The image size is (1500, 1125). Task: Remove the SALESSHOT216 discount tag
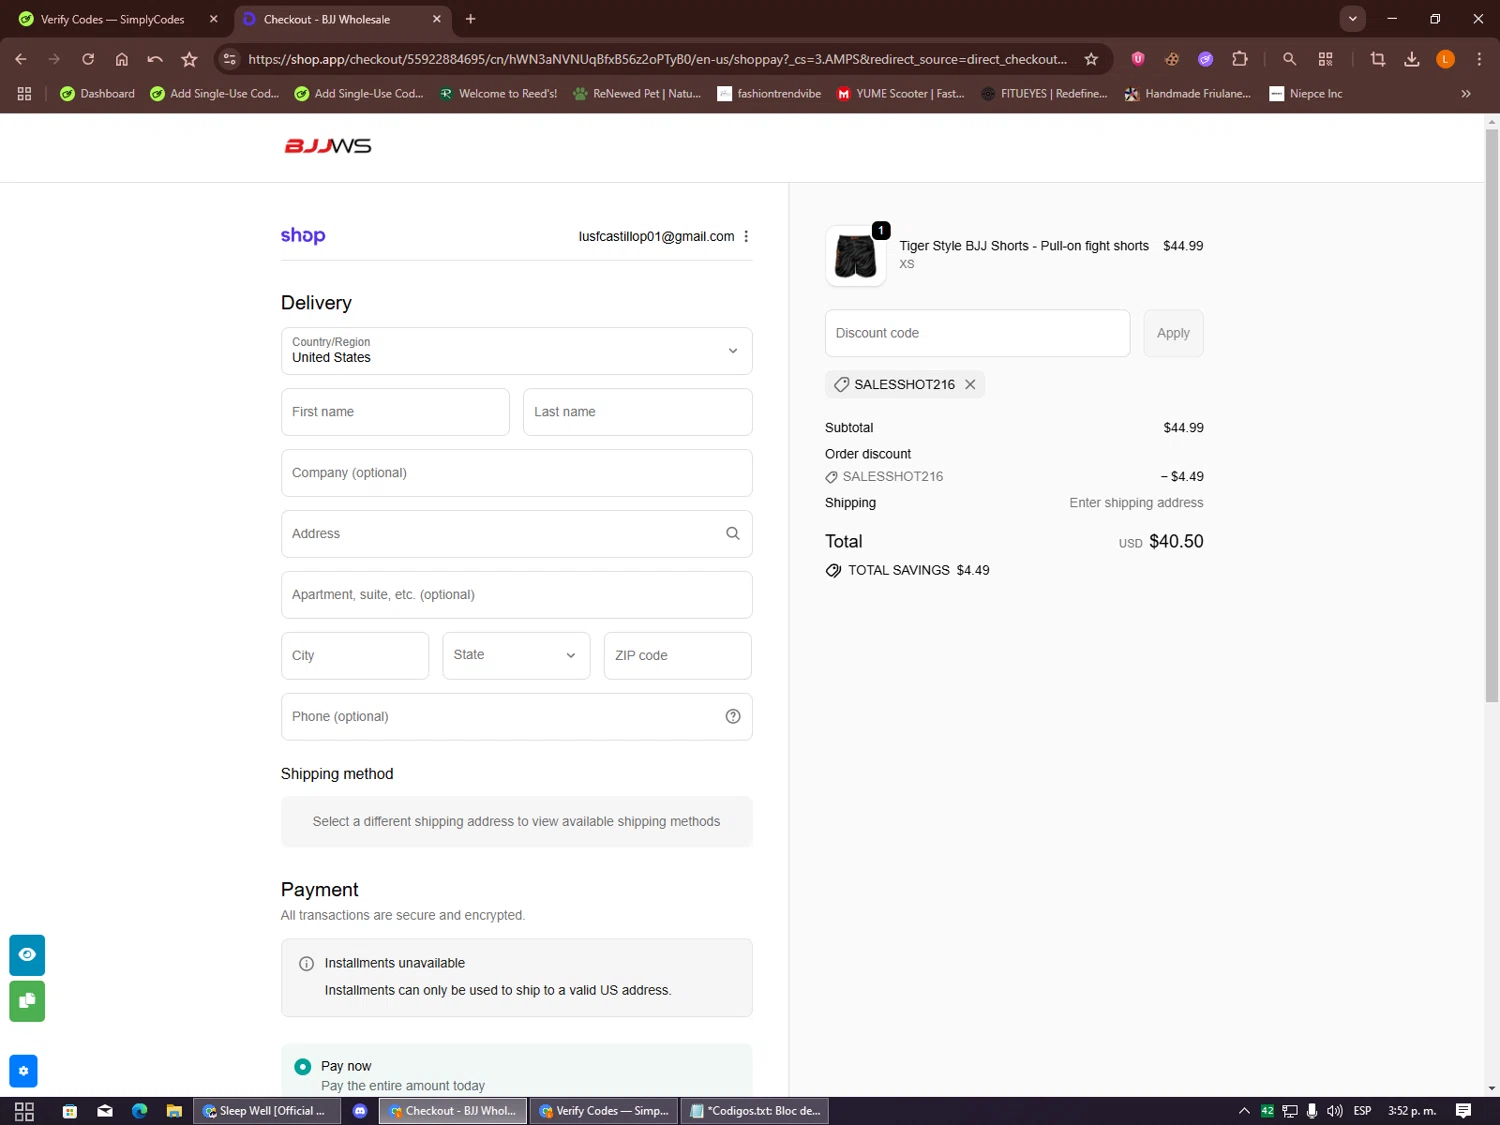970,384
